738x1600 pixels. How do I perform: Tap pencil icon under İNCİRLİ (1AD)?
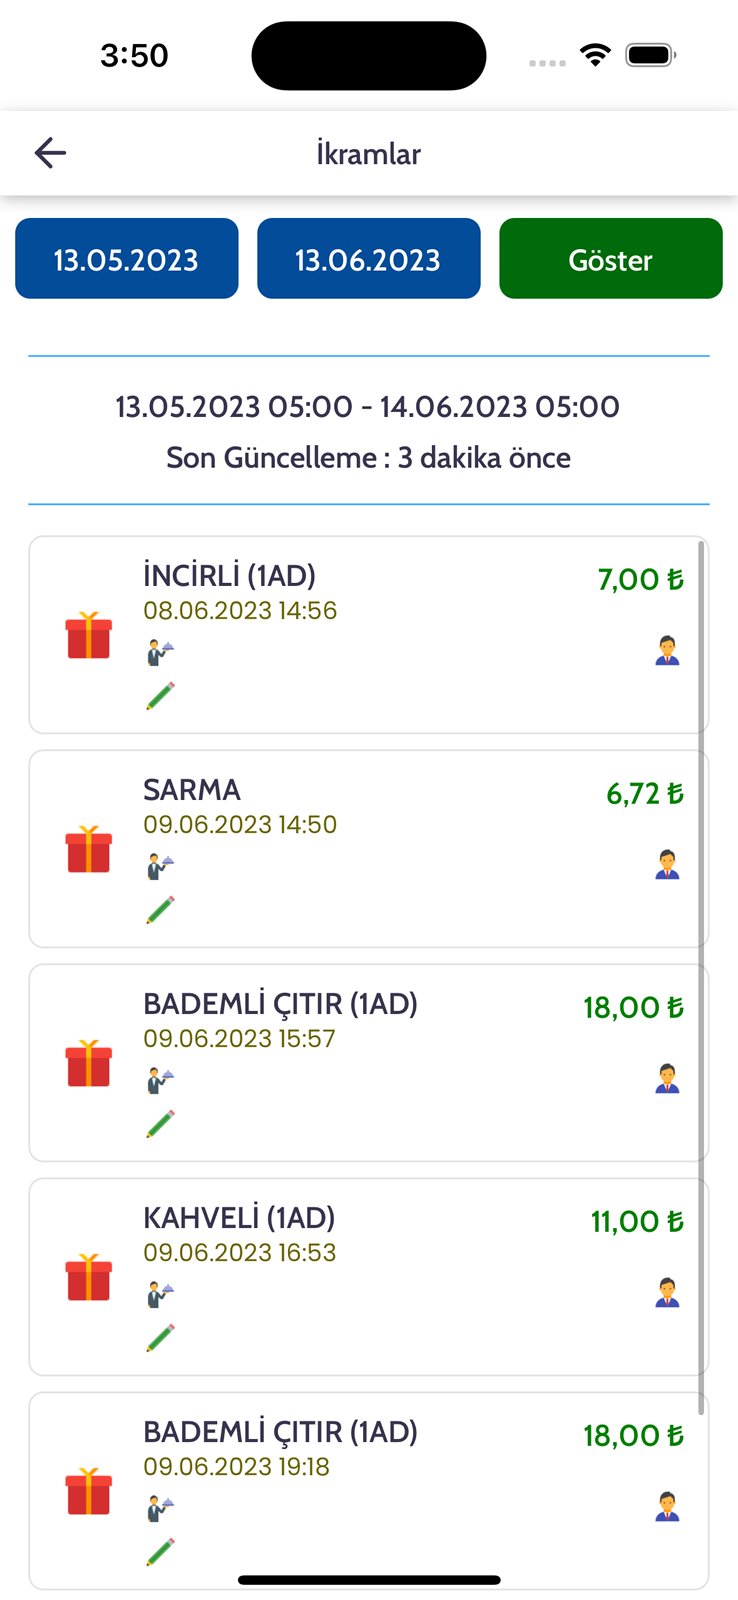[160, 696]
